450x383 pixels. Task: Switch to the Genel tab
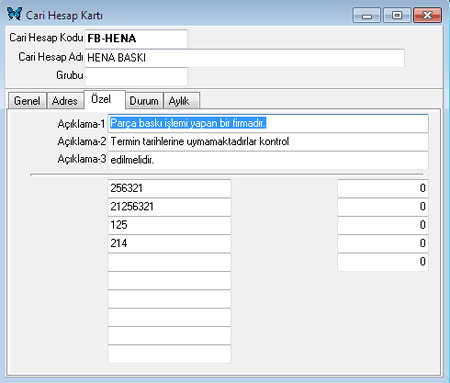(27, 101)
